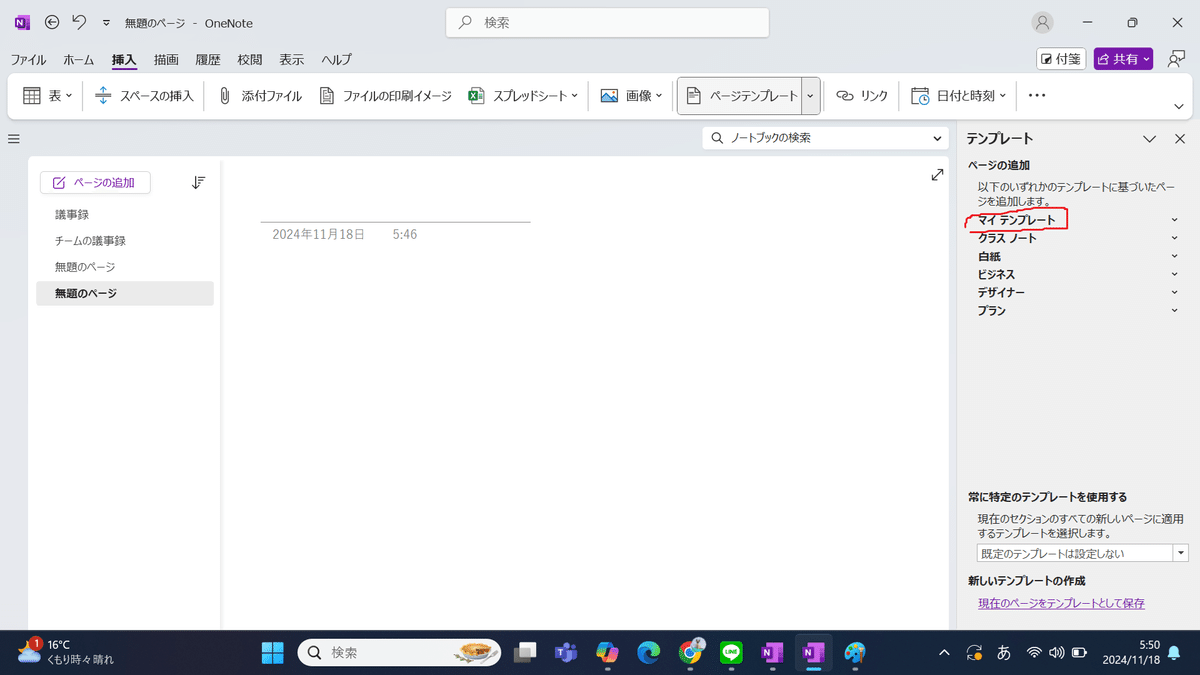
Task: Open the feedback person icon at top right
Action: click(1176, 59)
